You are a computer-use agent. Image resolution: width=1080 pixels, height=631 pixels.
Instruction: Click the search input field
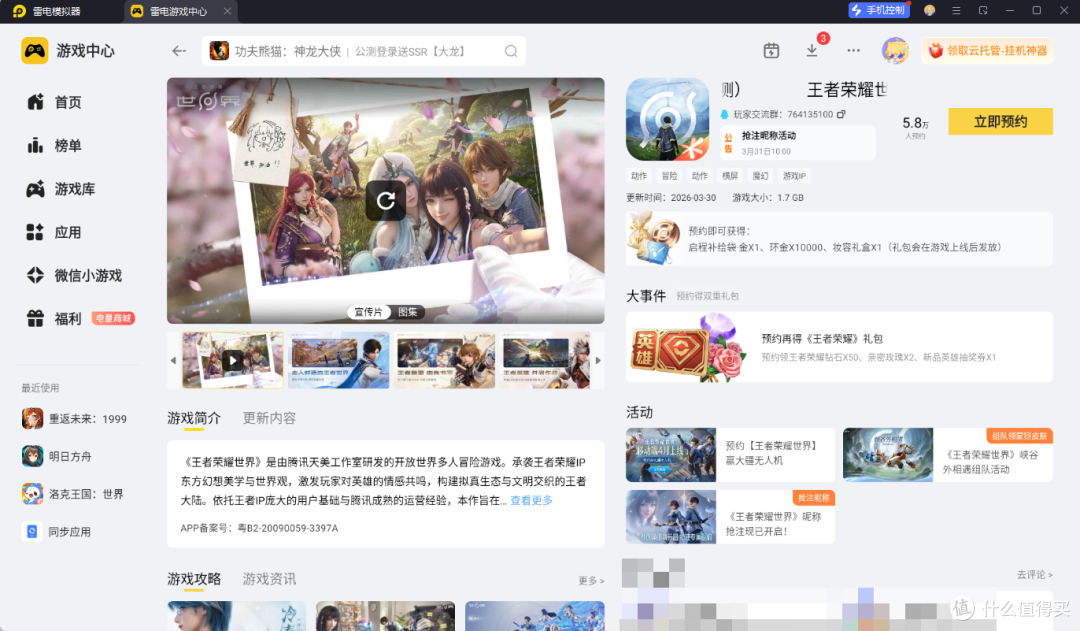click(x=365, y=51)
